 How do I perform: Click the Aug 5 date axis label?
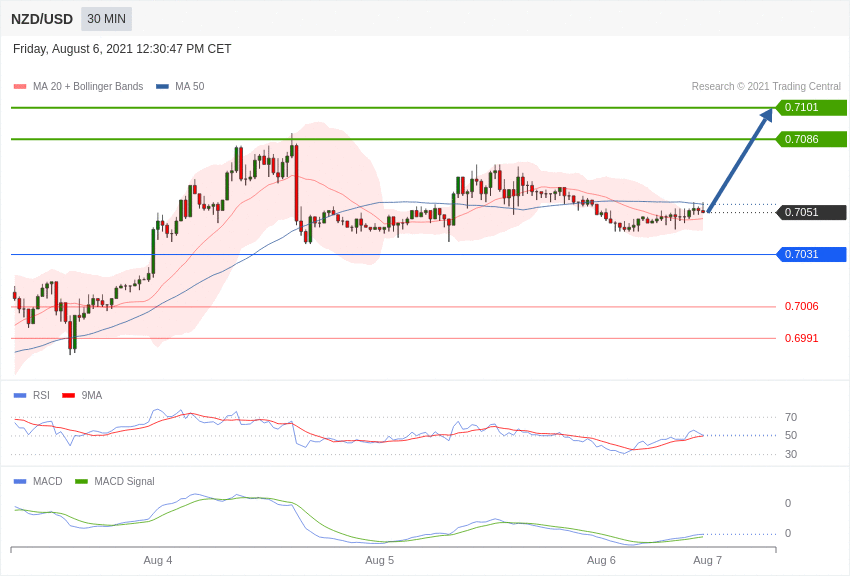click(x=379, y=560)
